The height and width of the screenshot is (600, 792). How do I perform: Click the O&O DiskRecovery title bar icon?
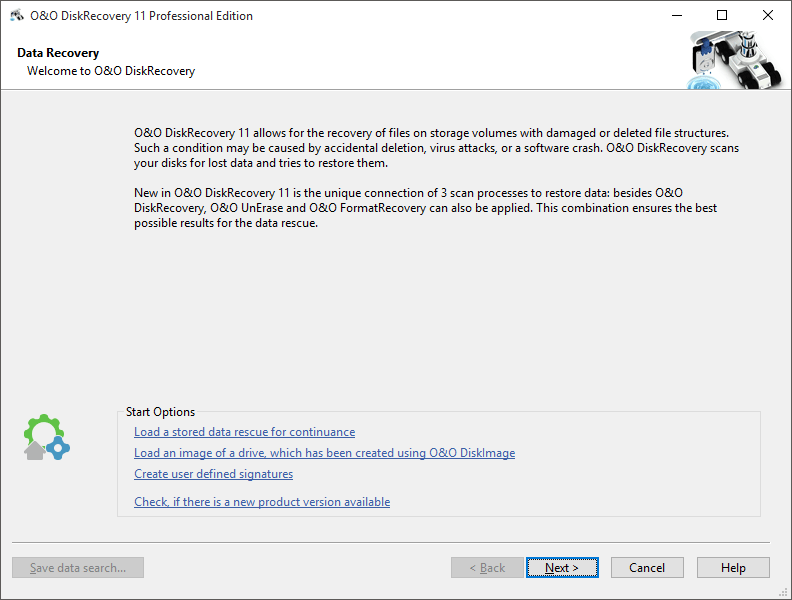[x=16, y=16]
